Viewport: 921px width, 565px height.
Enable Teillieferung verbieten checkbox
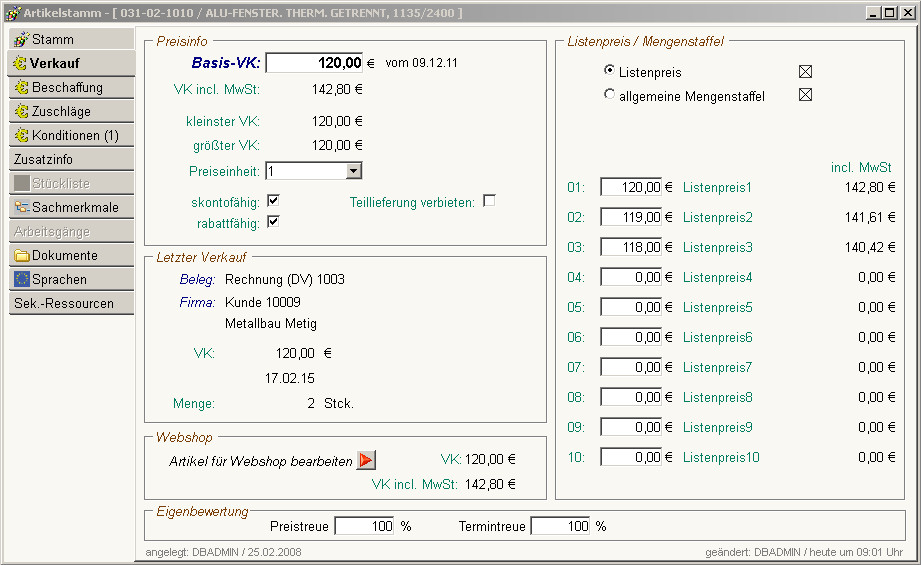pyautogui.click(x=489, y=201)
